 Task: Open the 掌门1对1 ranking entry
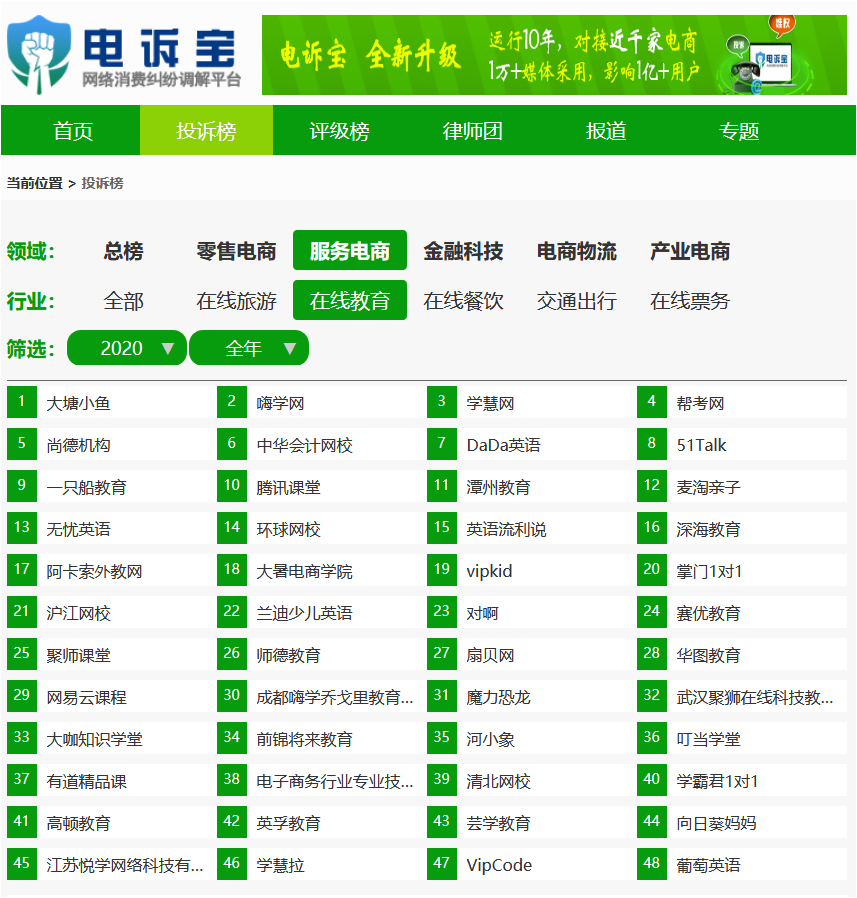742,570
